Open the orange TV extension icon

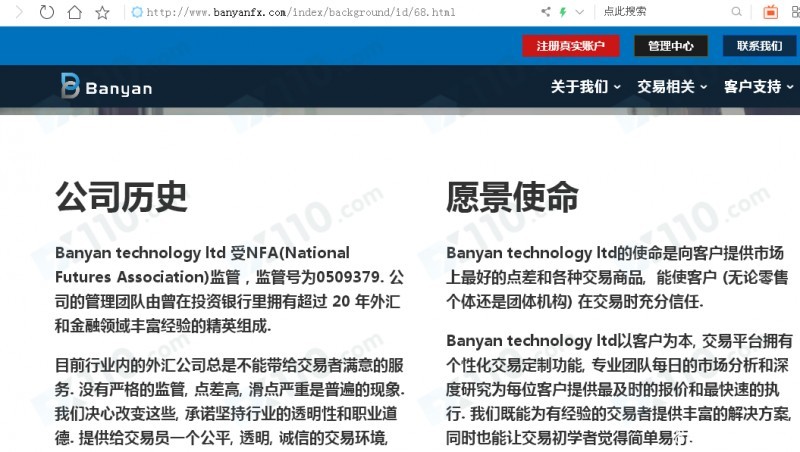pos(770,11)
